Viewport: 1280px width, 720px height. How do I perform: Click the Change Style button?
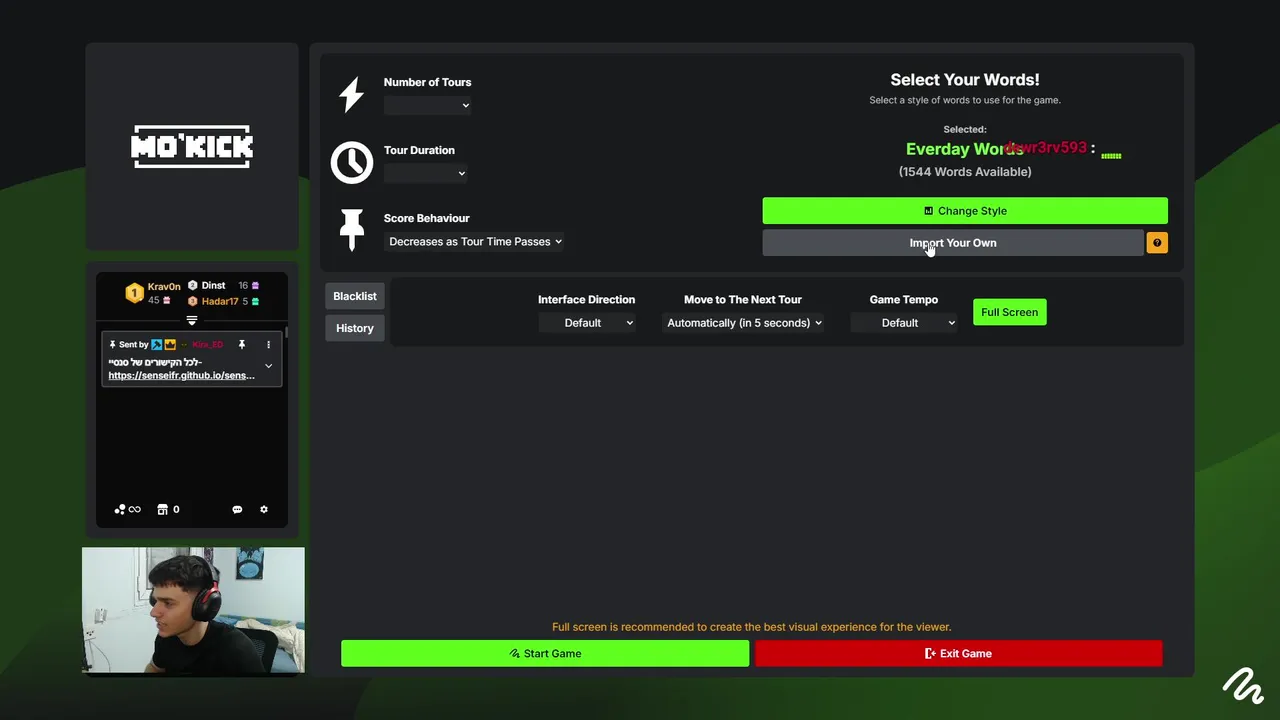(965, 211)
